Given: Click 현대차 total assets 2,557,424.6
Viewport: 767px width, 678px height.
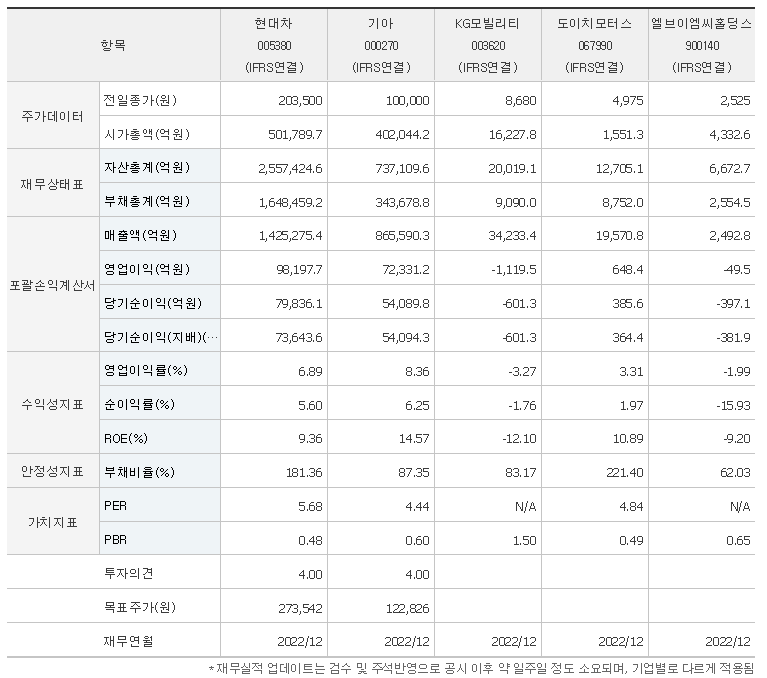Looking at the screenshot, I should pyautogui.click(x=290, y=169).
